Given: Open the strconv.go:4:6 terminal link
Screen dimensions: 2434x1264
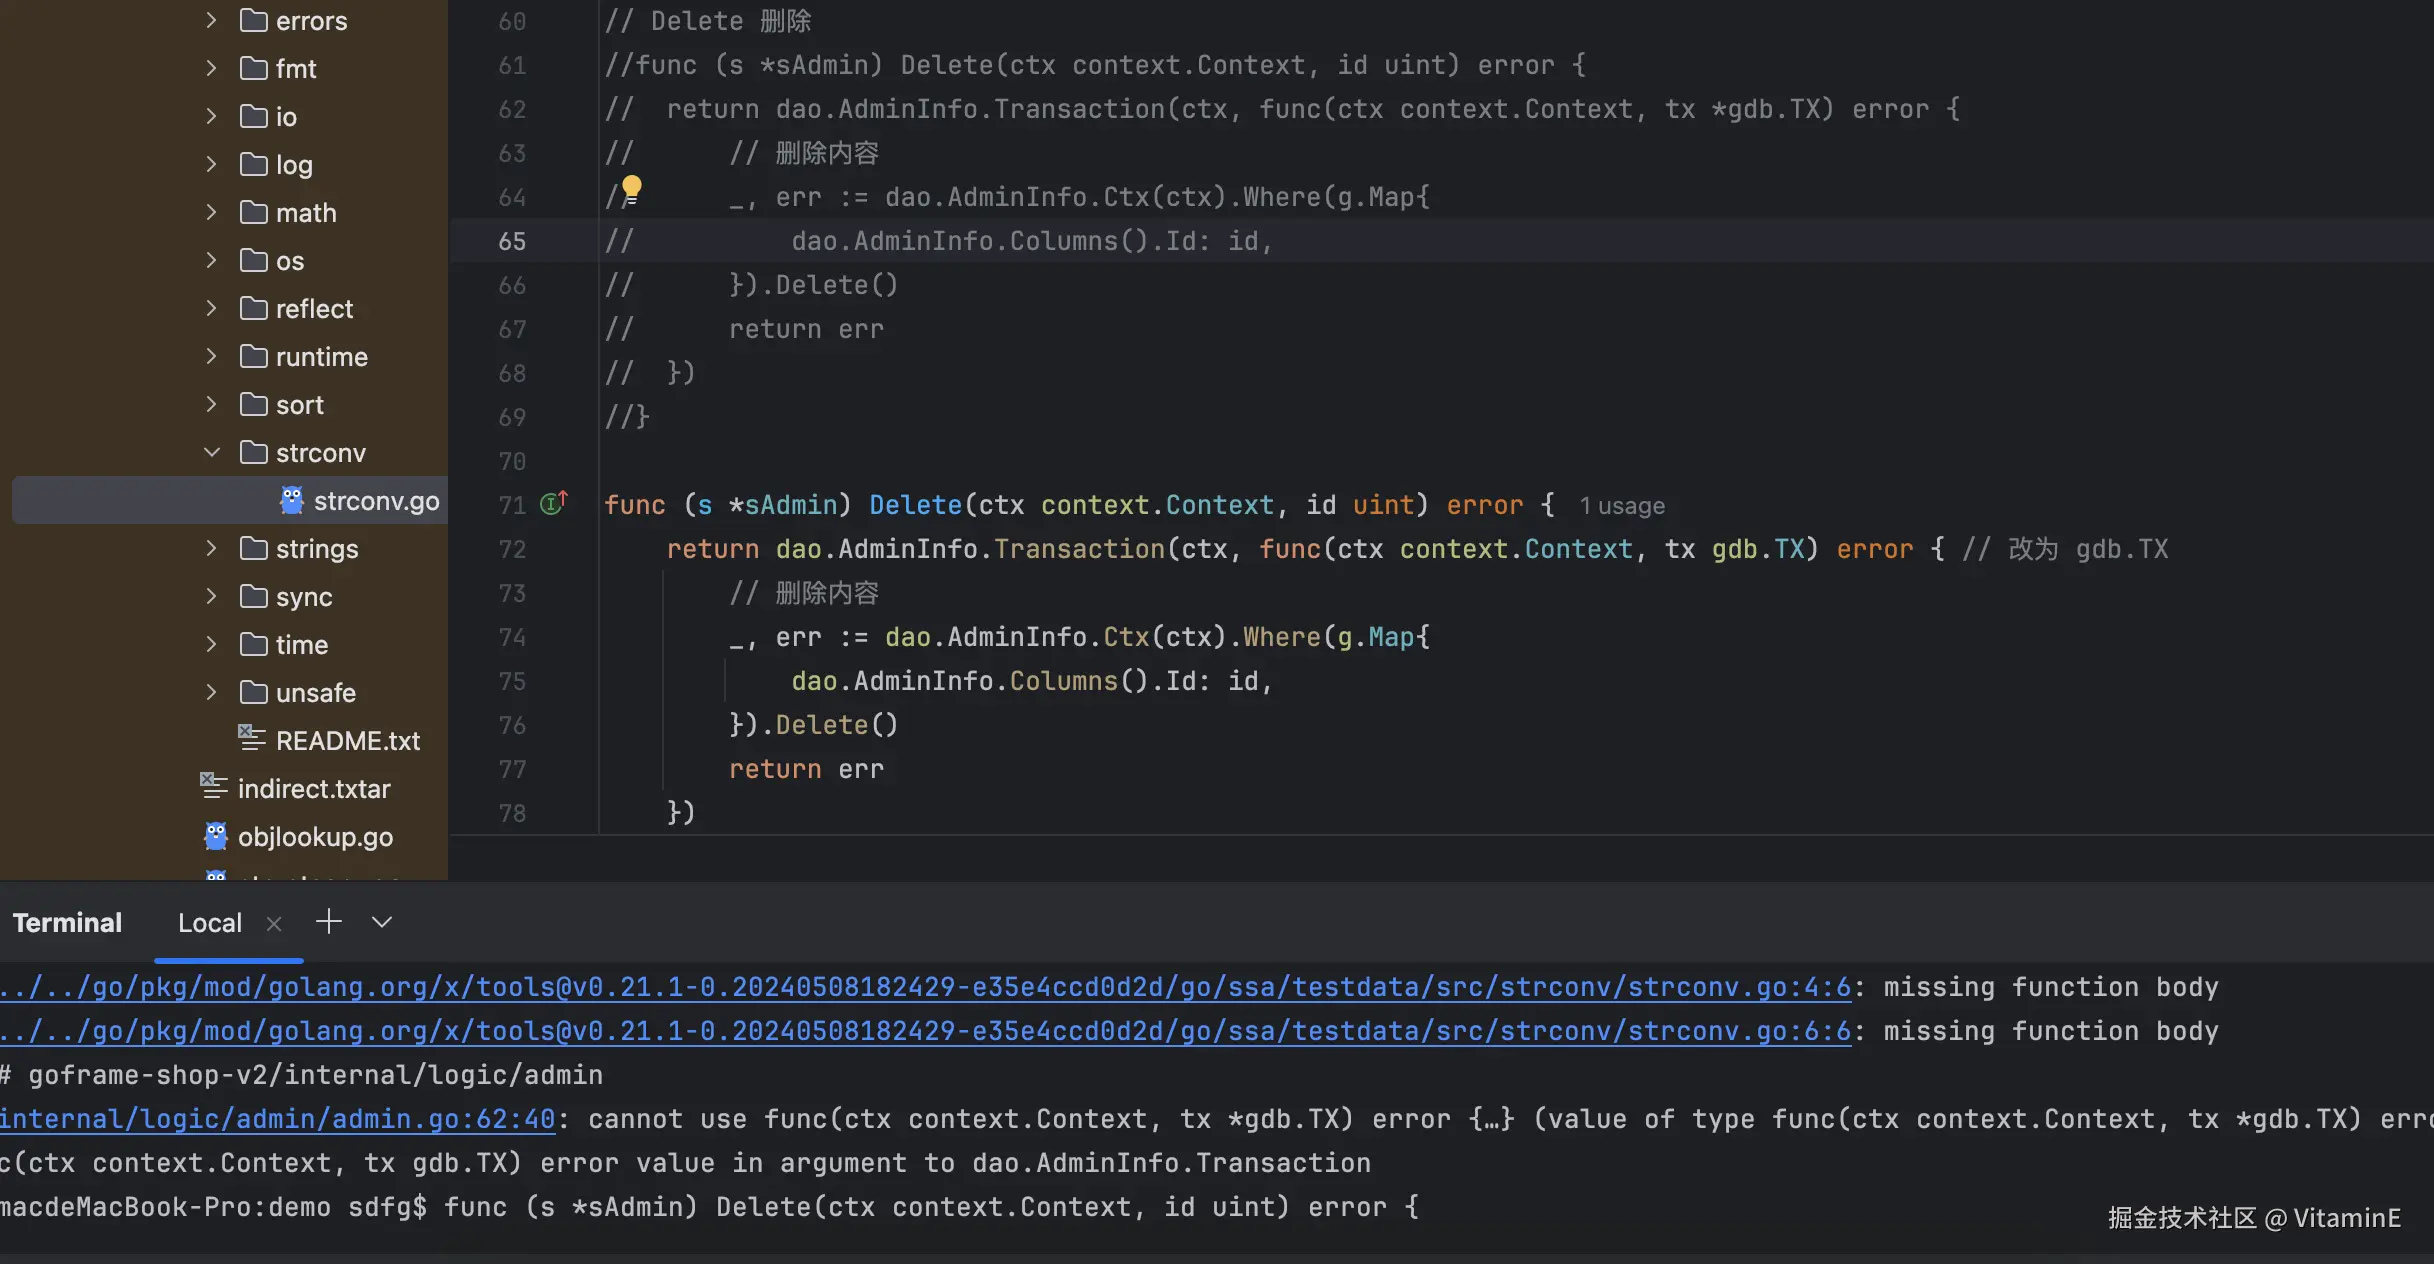Looking at the screenshot, I should click(x=925, y=987).
